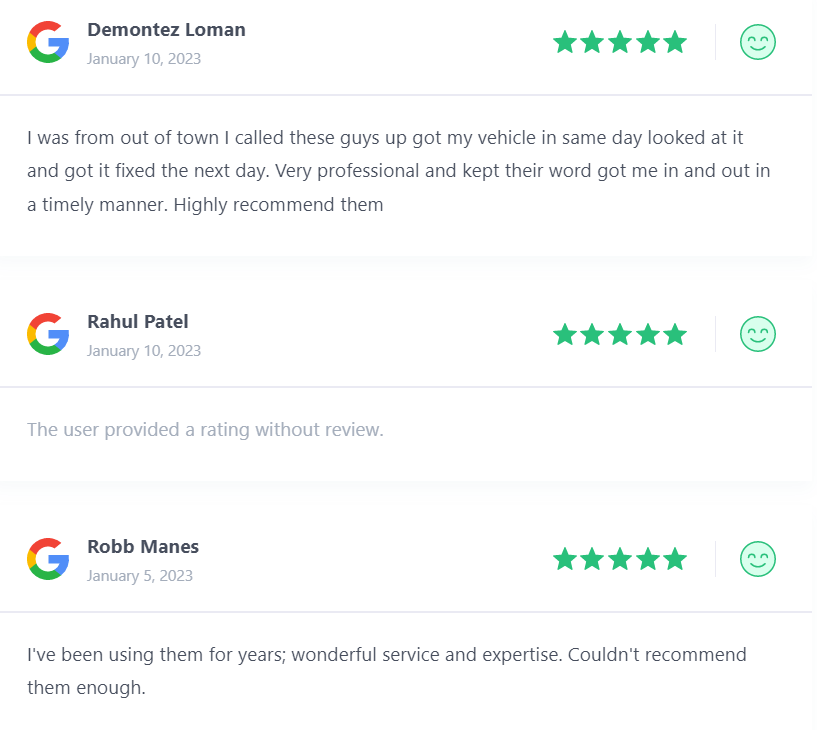The height and width of the screenshot is (730, 817).
Task: Open reviewer name Robb Manes
Action: (143, 547)
